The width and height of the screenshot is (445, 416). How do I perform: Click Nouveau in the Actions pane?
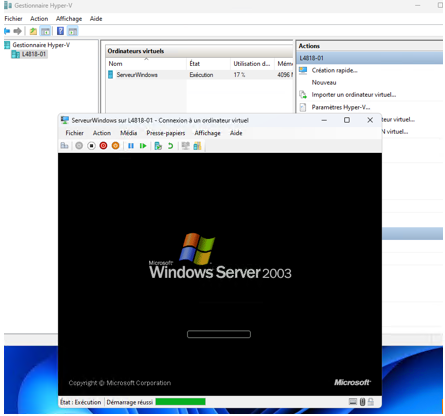(324, 82)
